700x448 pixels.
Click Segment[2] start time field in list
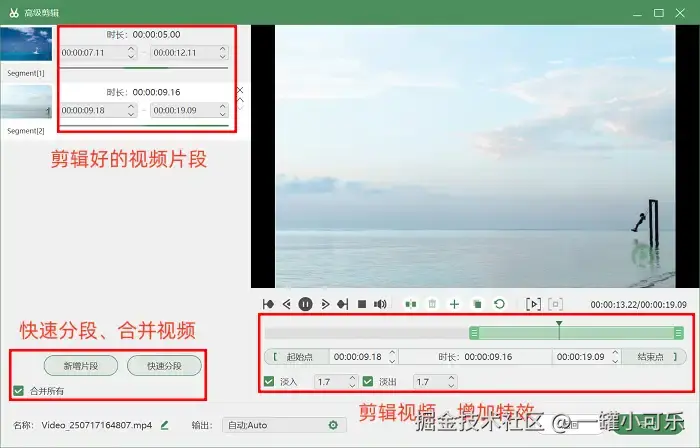(x=93, y=110)
